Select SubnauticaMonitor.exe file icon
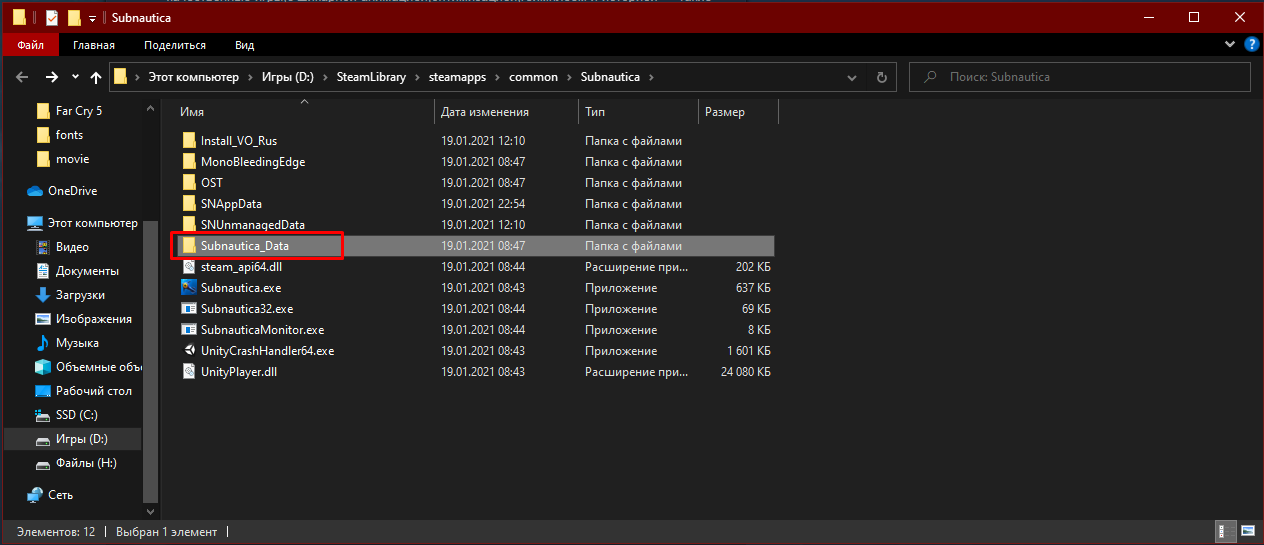The height and width of the screenshot is (545, 1264). click(190, 330)
